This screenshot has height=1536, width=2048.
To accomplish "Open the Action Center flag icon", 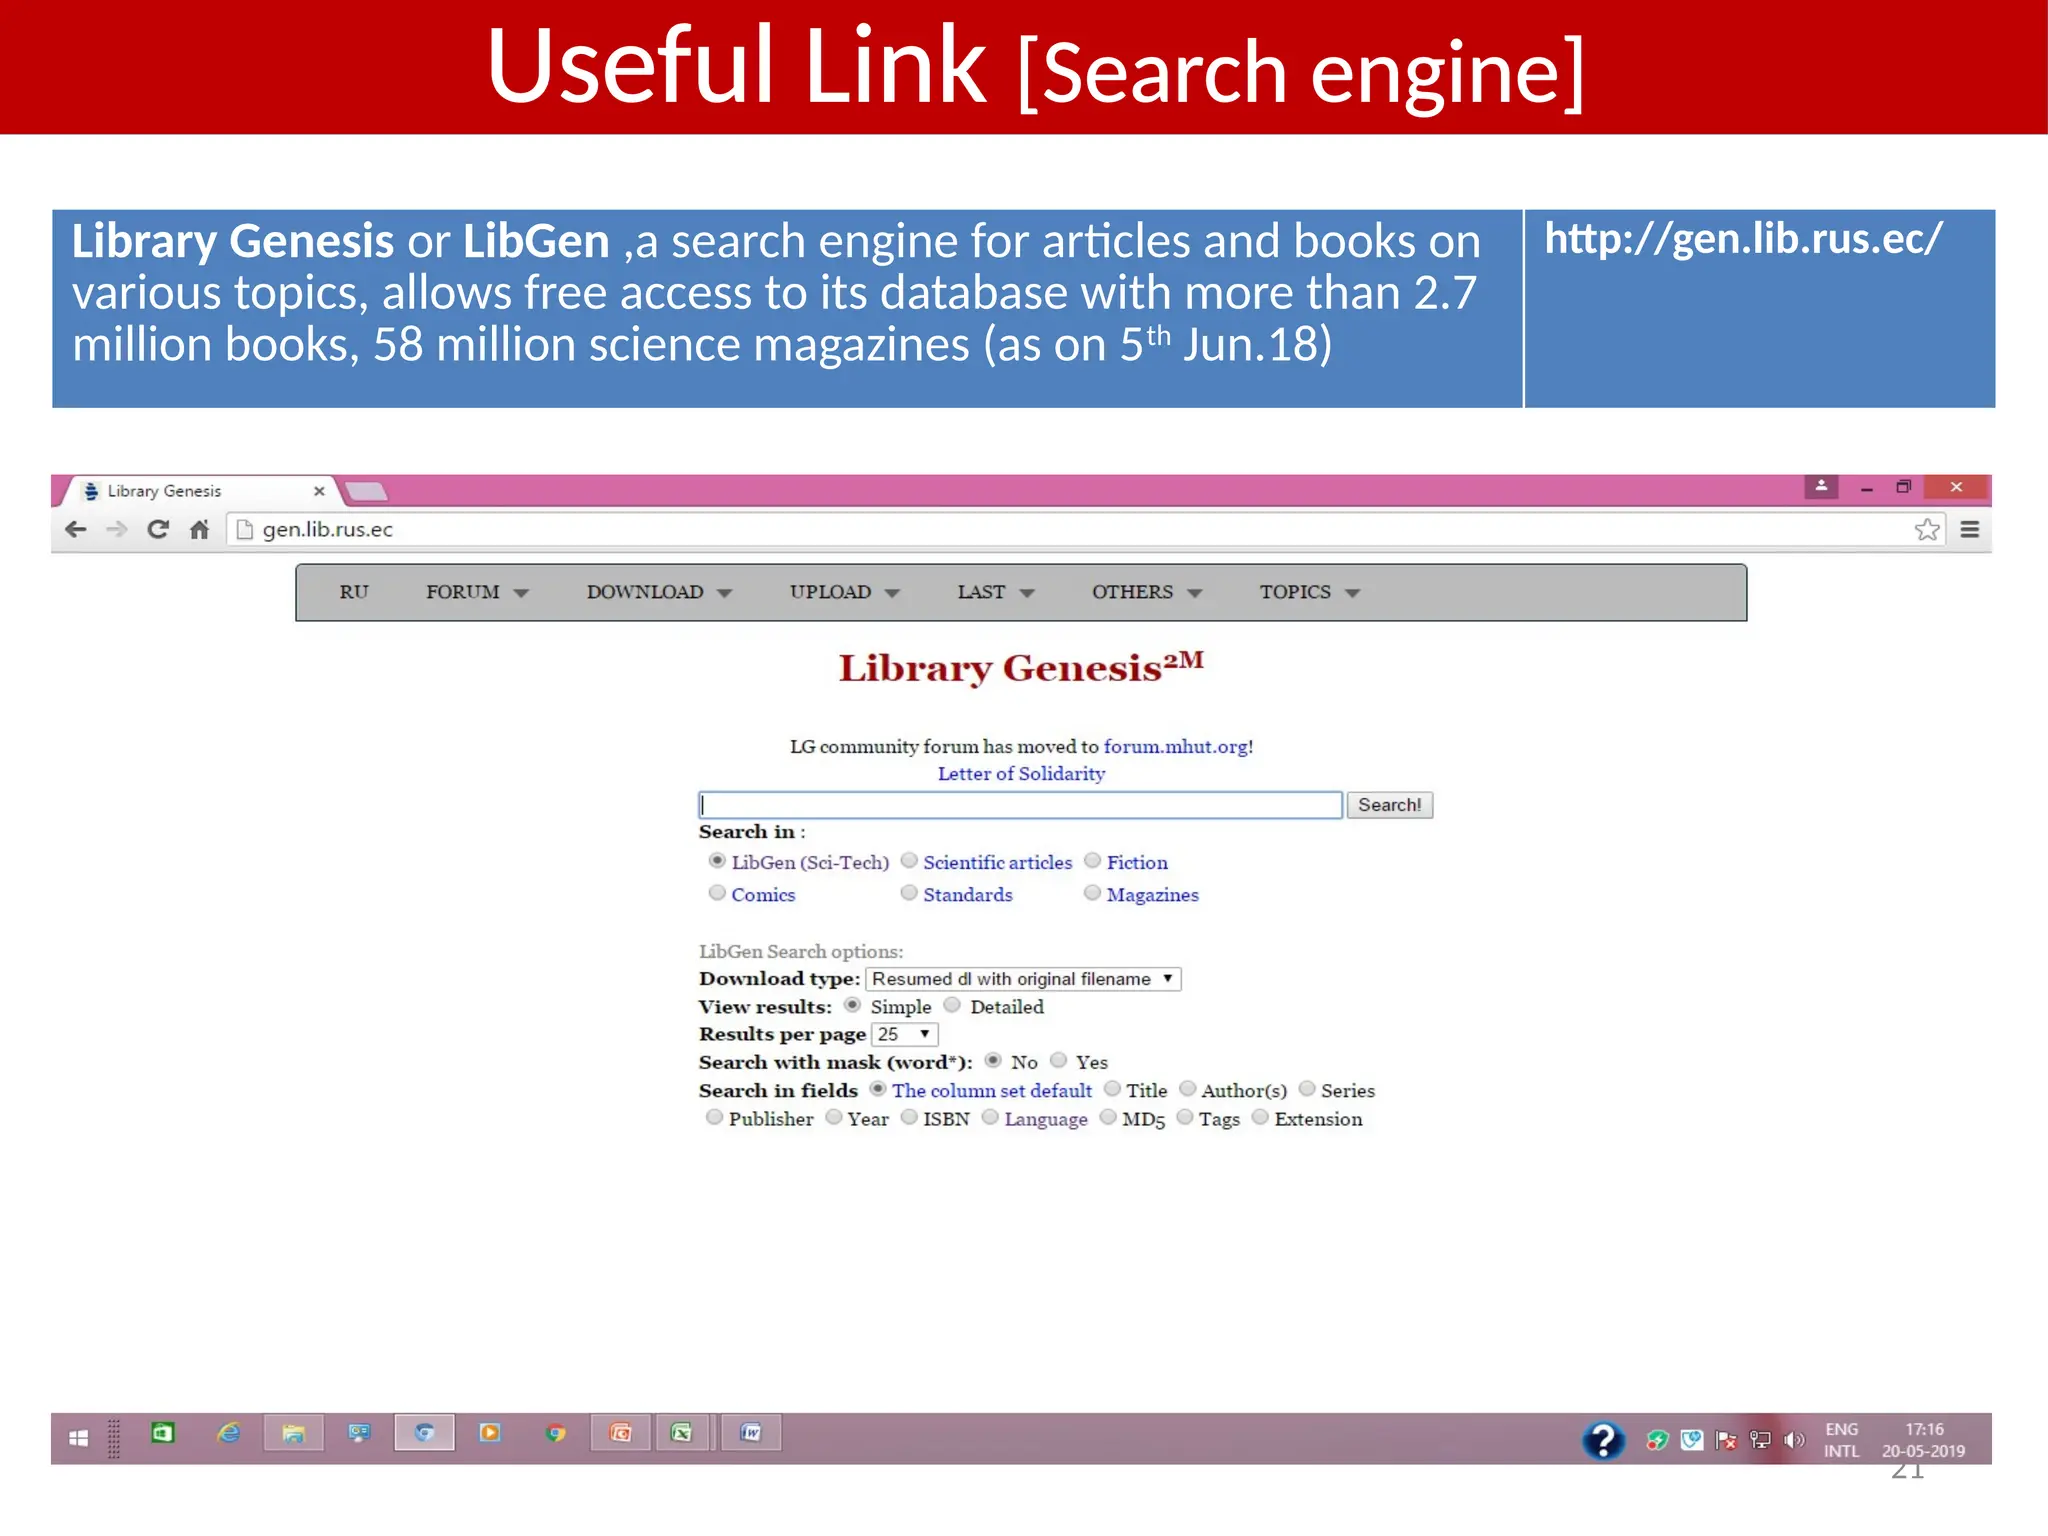I will click(1726, 1440).
